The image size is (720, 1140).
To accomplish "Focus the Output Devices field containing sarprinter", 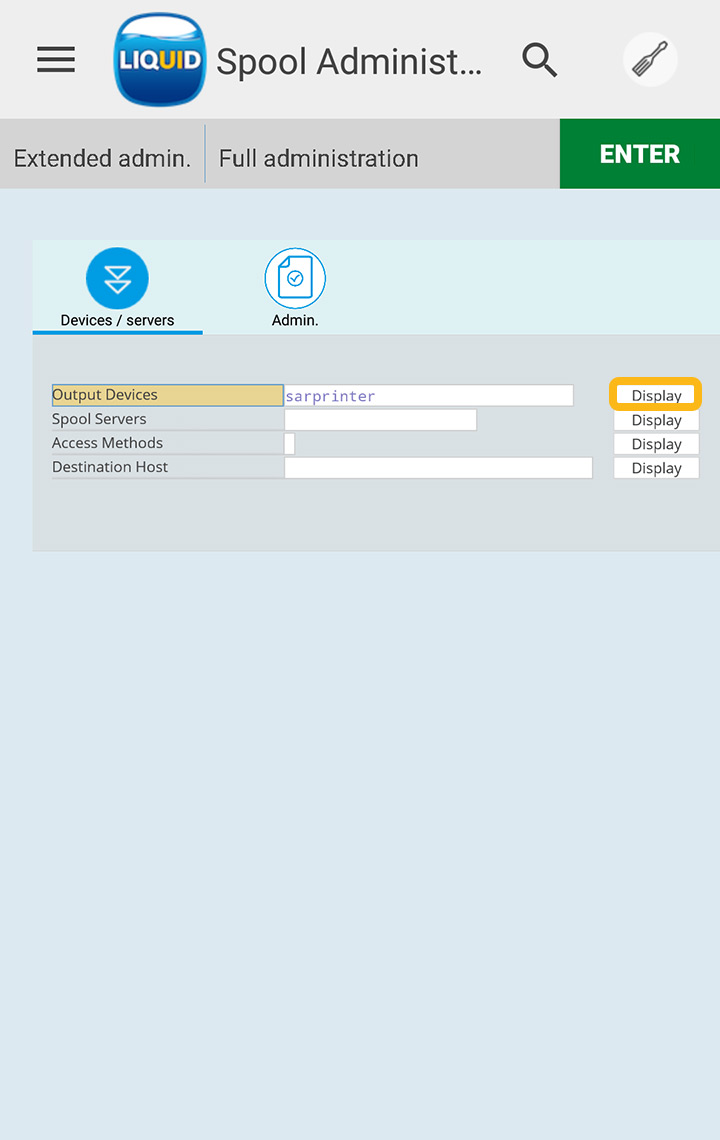I will [428, 396].
